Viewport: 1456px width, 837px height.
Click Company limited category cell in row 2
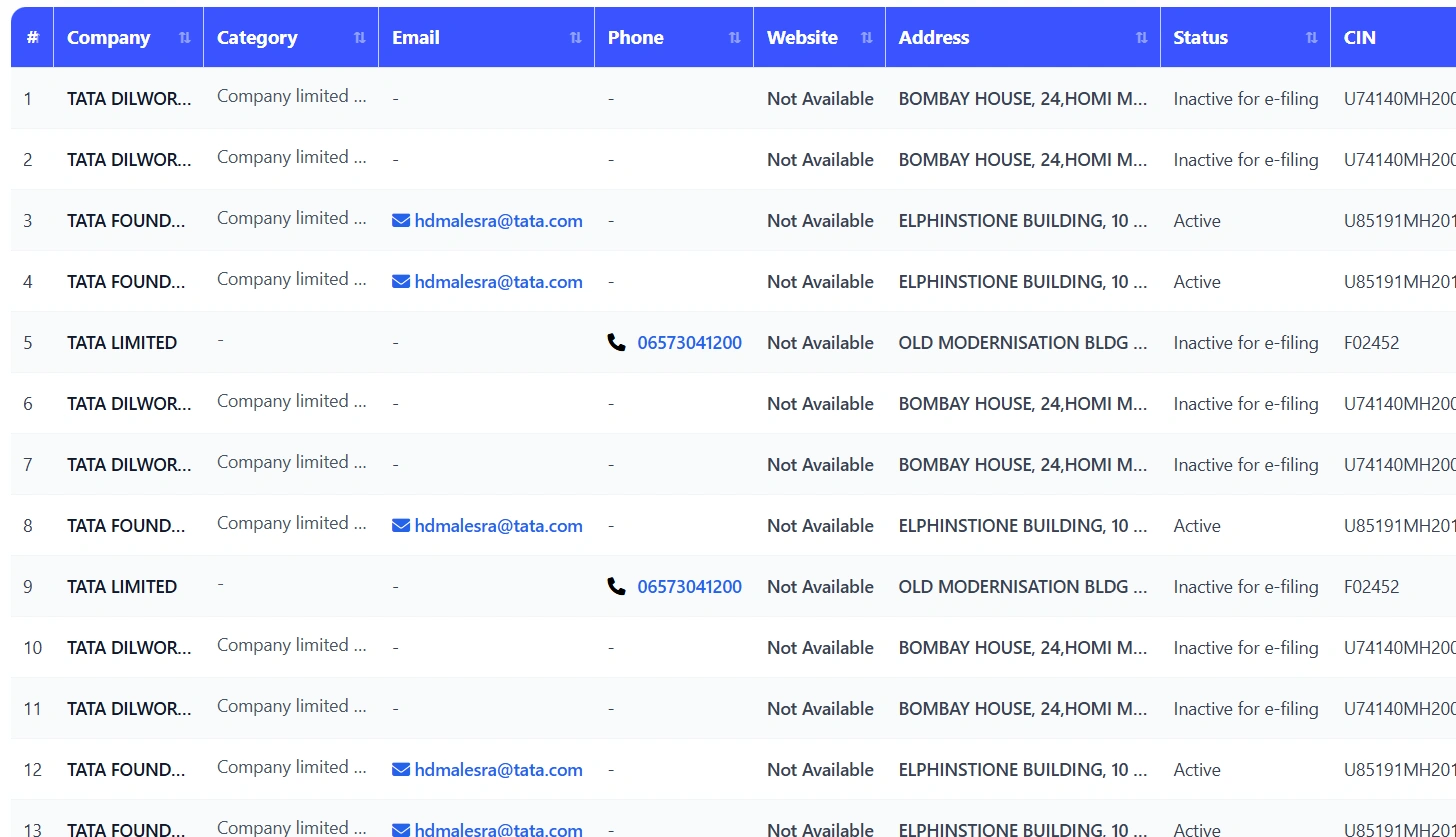click(292, 157)
